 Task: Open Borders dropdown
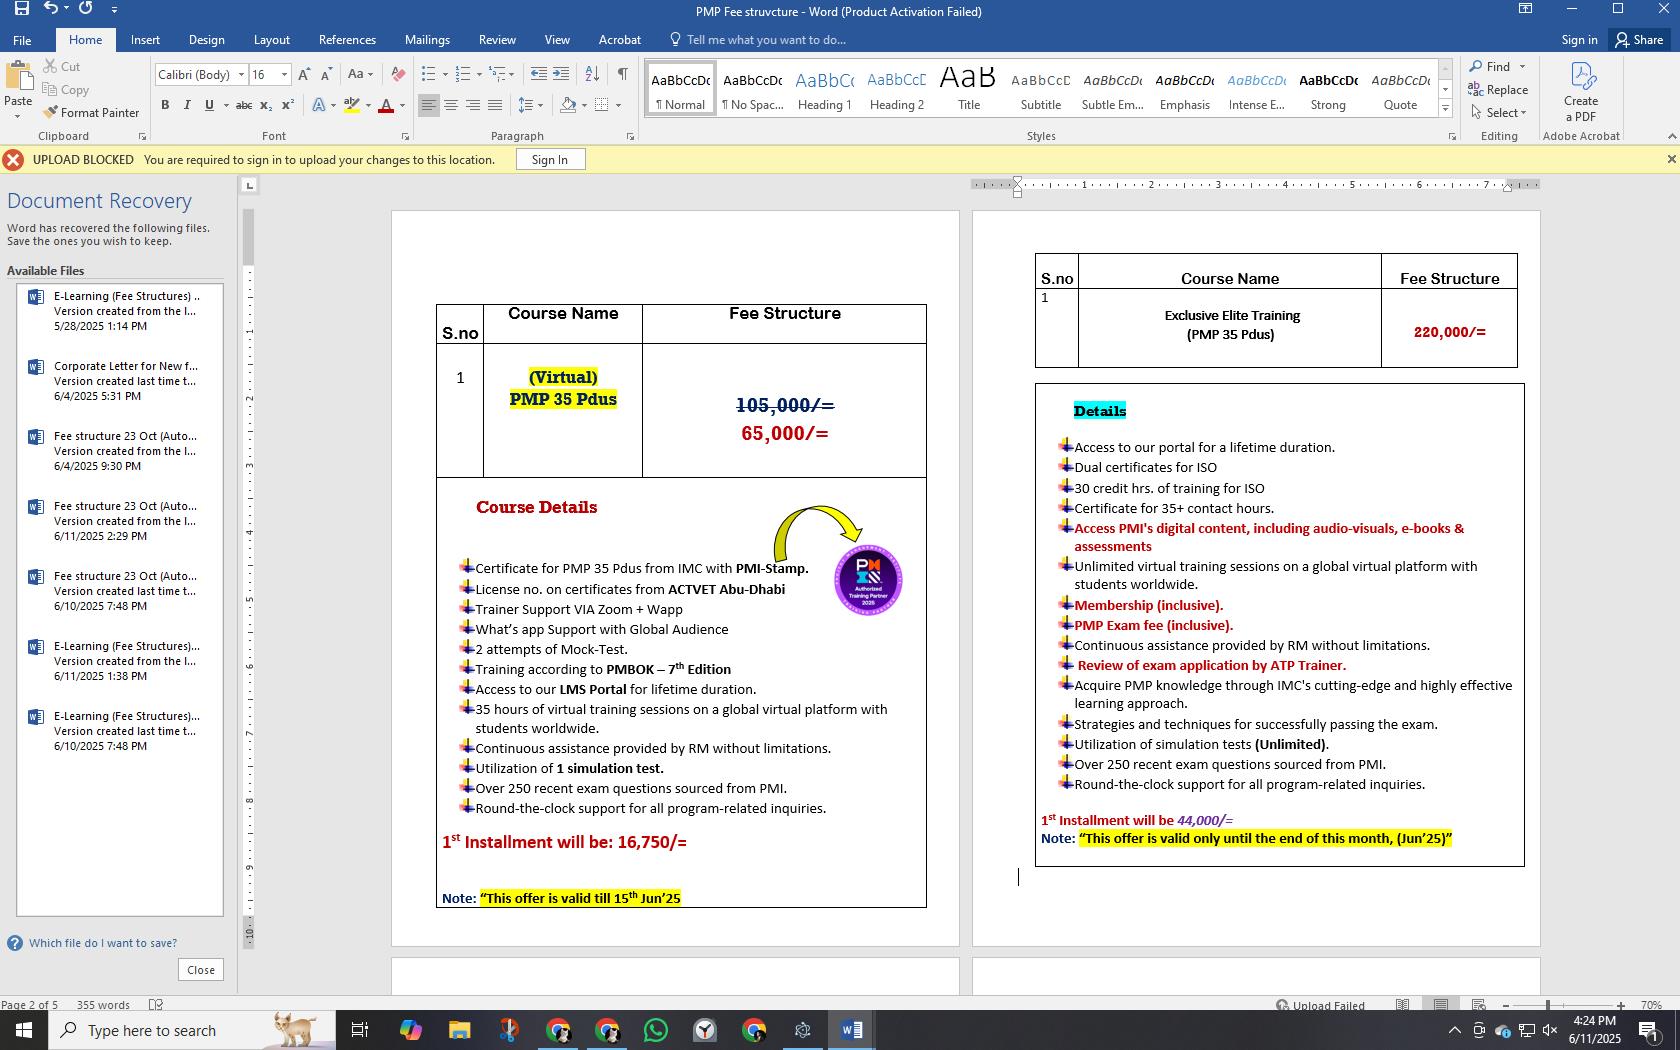coord(618,105)
